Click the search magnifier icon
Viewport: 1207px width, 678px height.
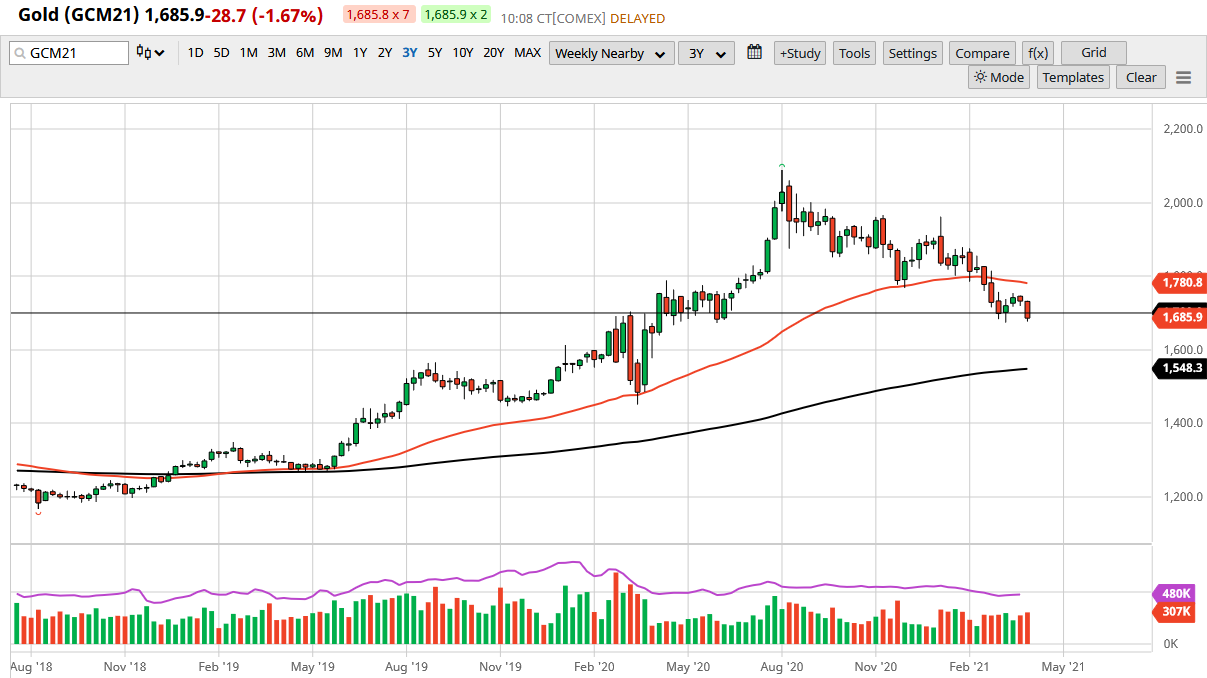[x=20, y=54]
